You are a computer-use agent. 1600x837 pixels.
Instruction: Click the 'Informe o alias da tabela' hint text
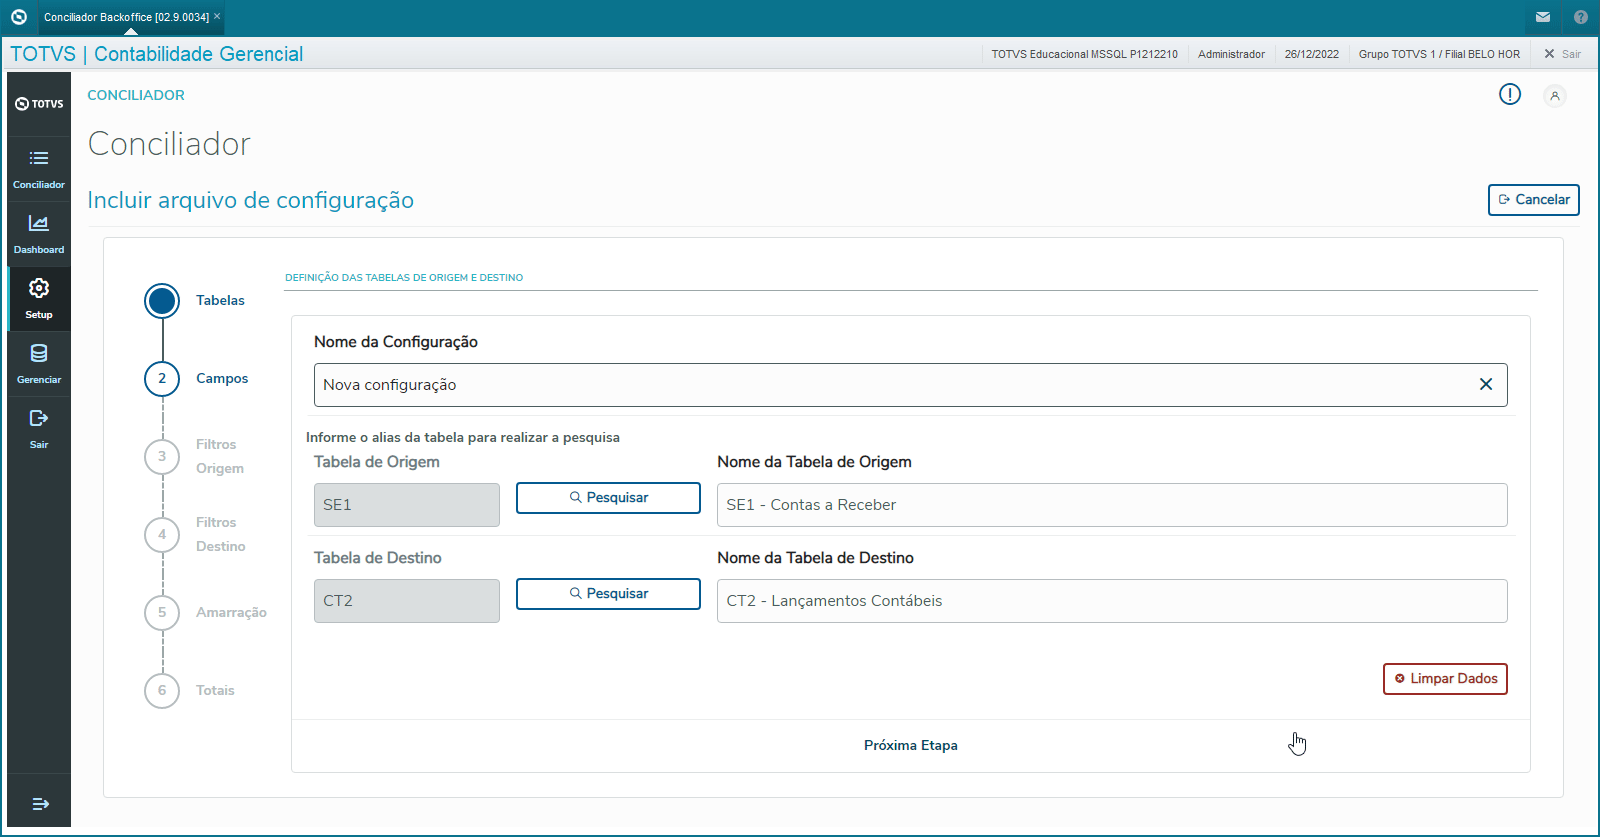[463, 437]
